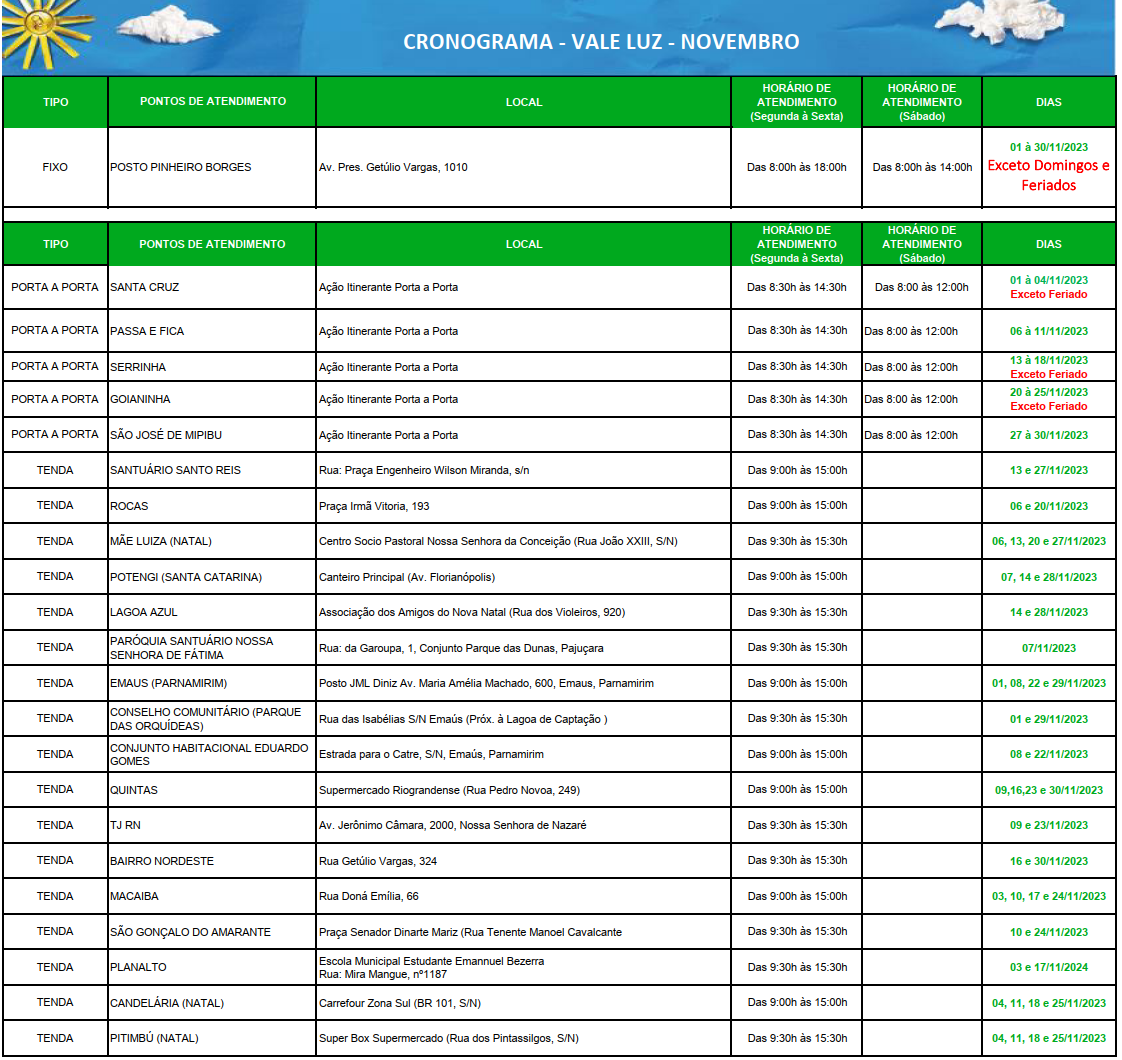Click the '06 e 20/11/2023' date

[x=1048, y=505]
